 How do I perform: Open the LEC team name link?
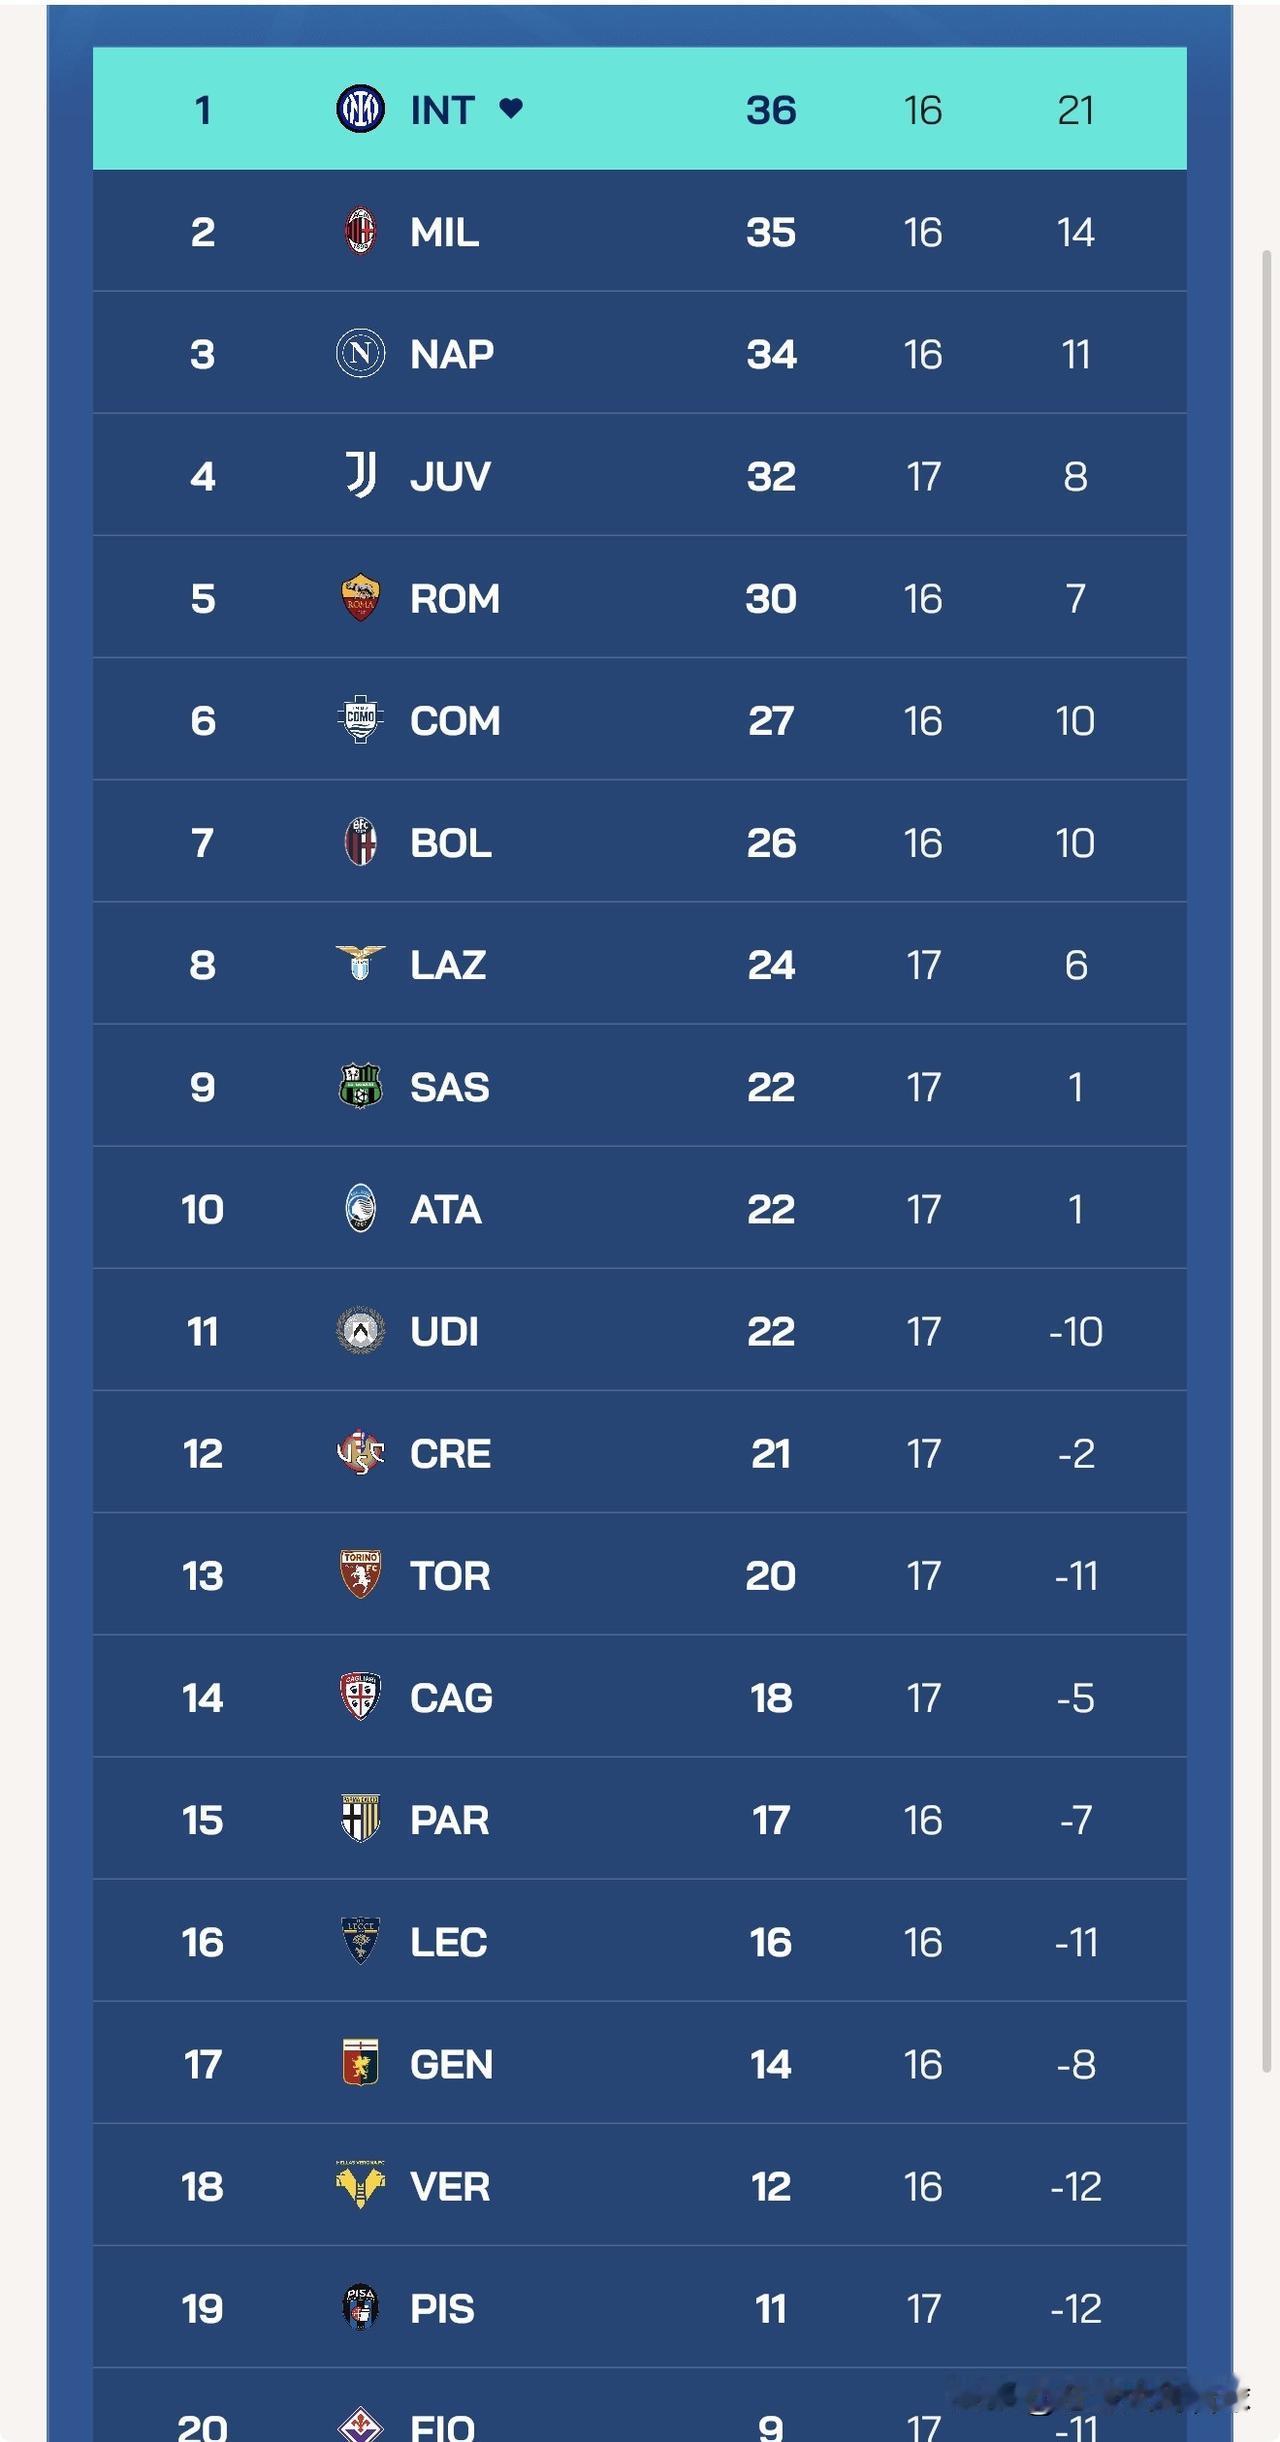pyautogui.click(x=448, y=1942)
